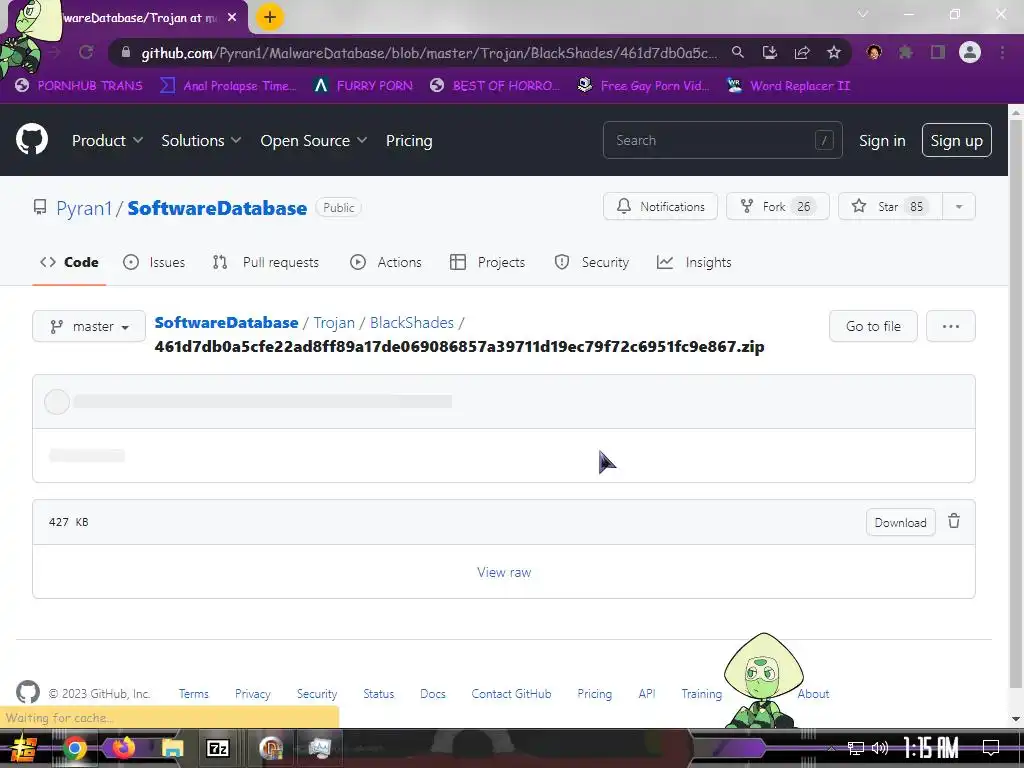This screenshot has height=768, width=1024.
Task: Open the Terms footer link
Action: (x=194, y=694)
